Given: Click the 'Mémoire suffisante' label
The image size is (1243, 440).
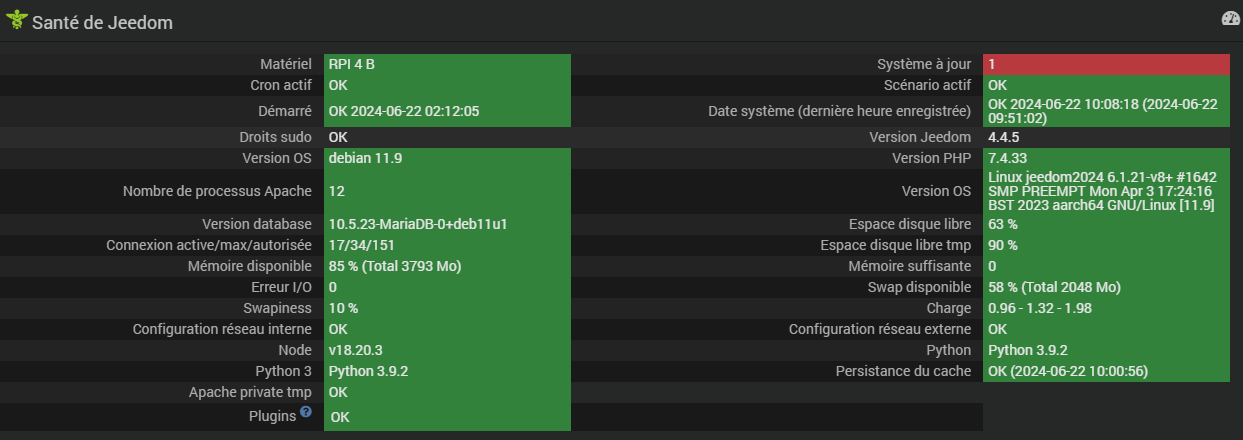Looking at the screenshot, I should click(x=909, y=266).
